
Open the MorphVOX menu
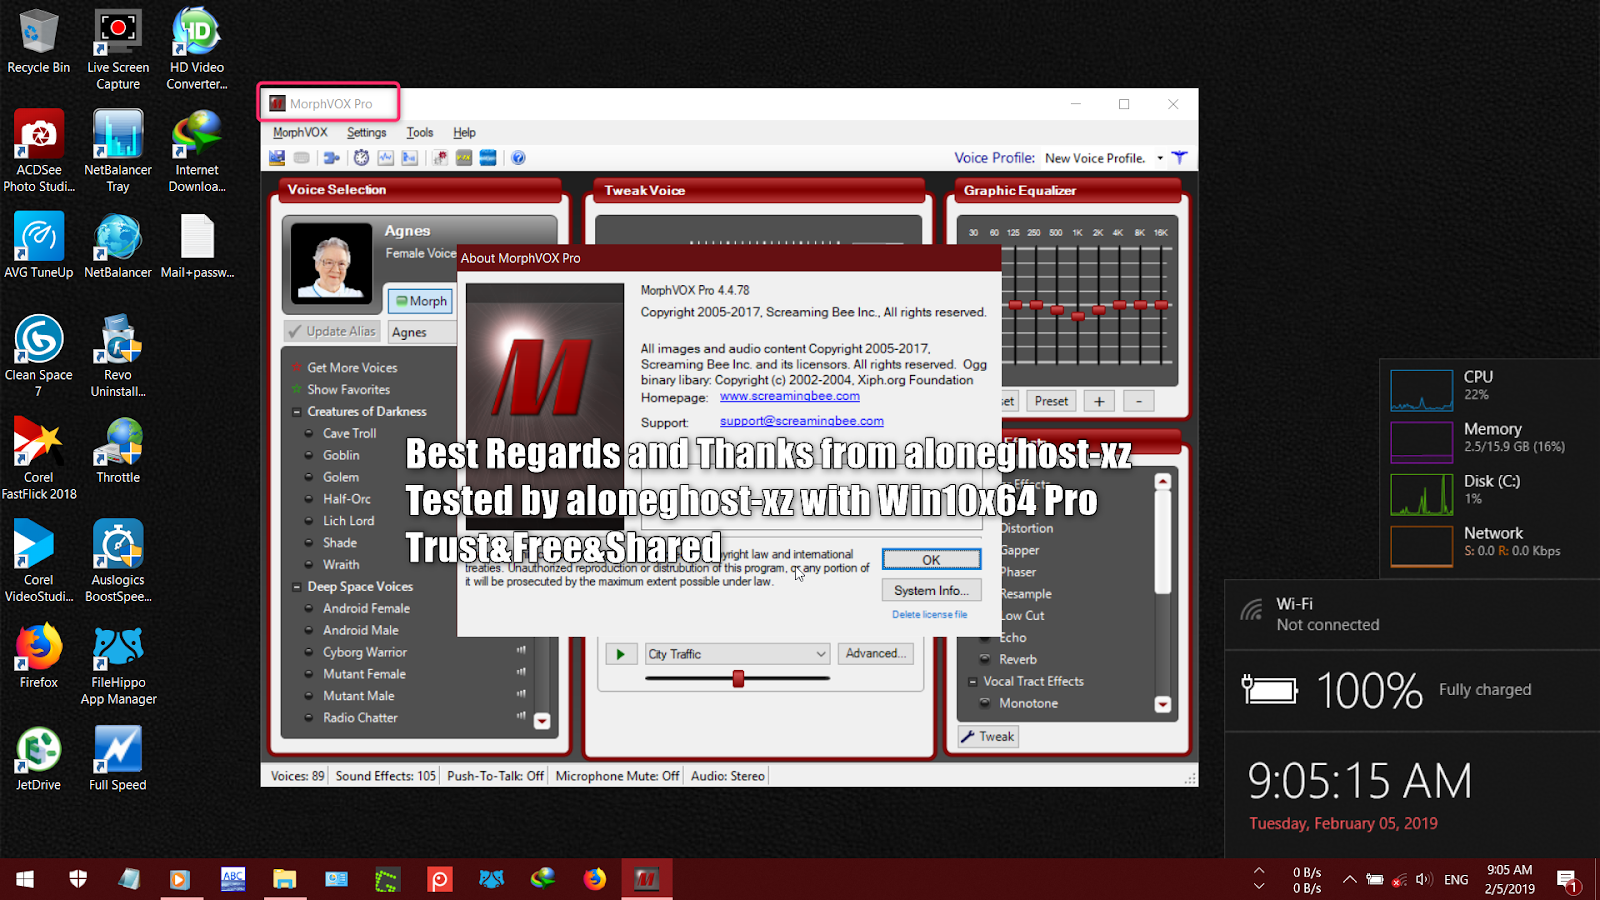(x=300, y=132)
